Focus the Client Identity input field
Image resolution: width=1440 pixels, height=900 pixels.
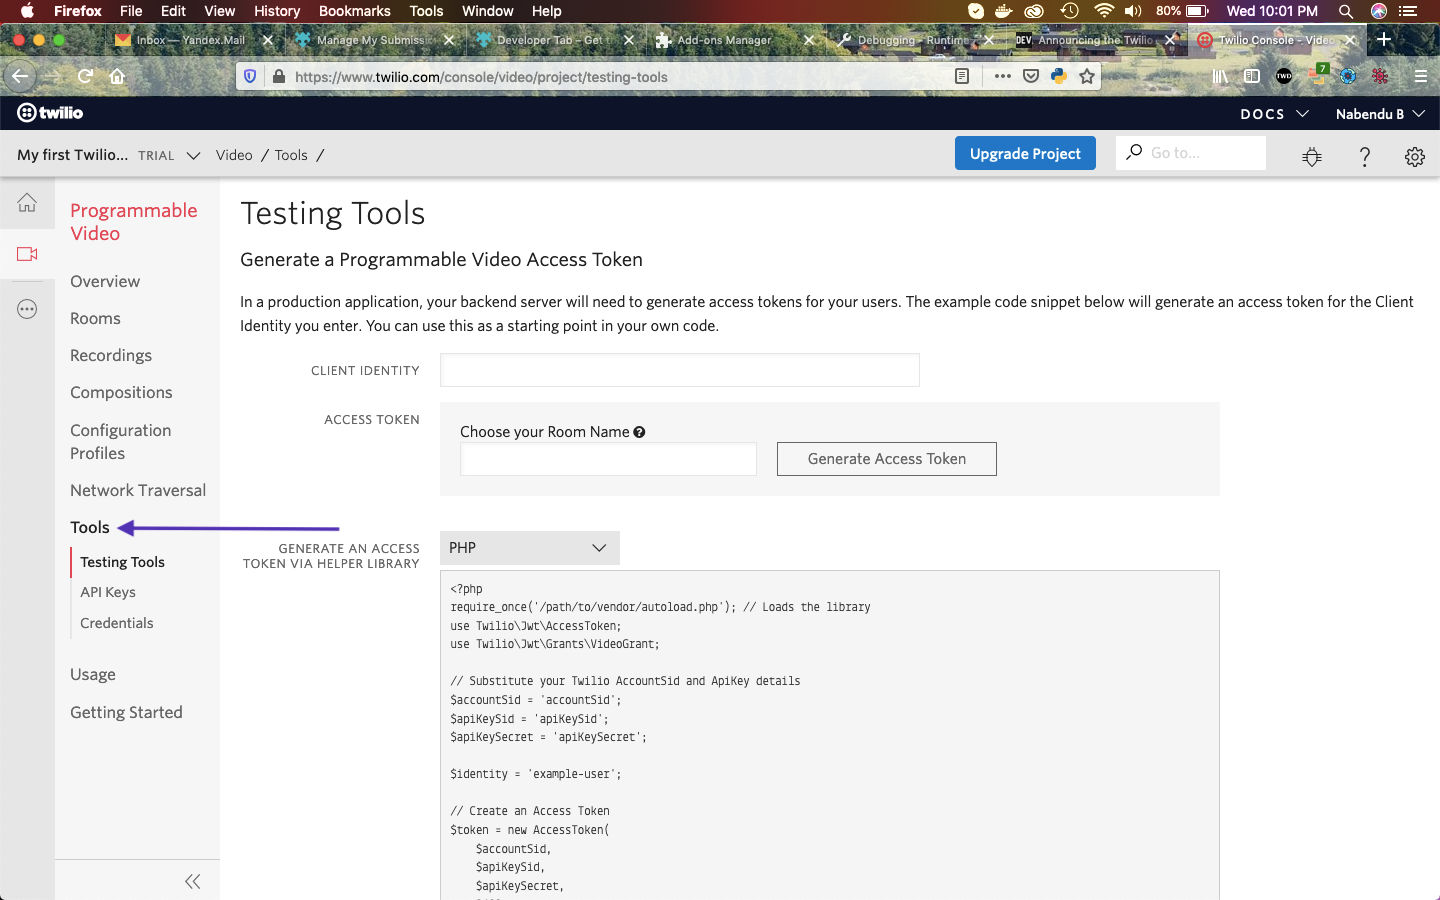(680, 370)
